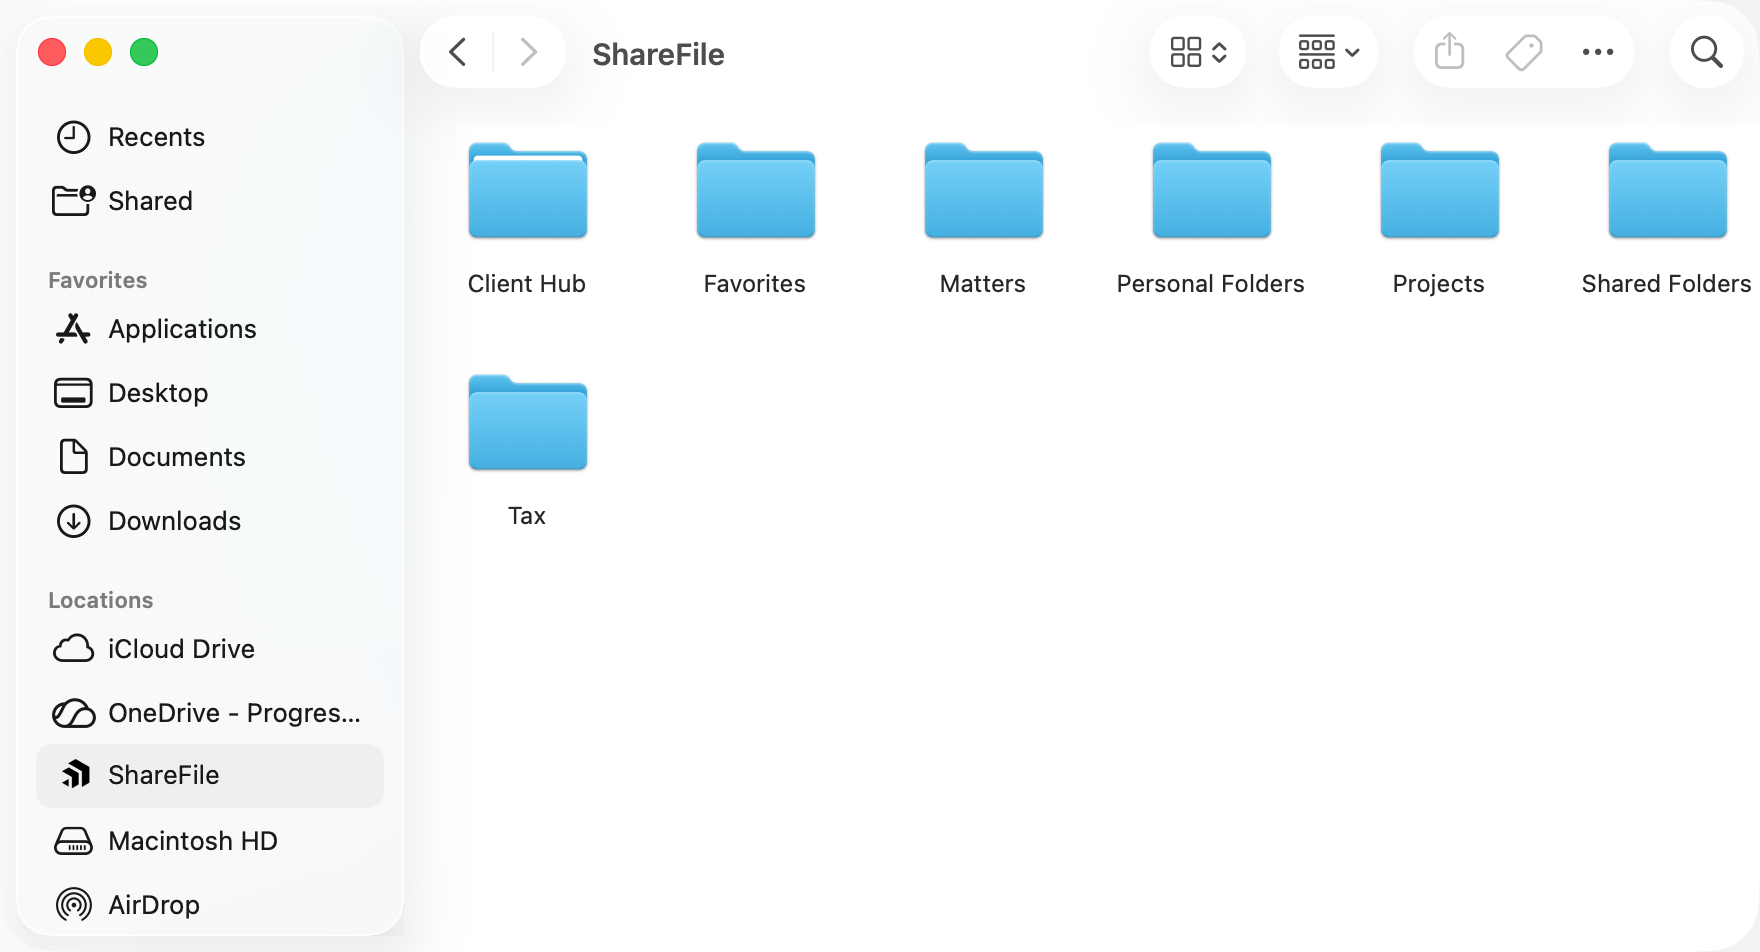Open the more actions ellipsis menu
1760x952 pixels.
tap(1598, 52)
